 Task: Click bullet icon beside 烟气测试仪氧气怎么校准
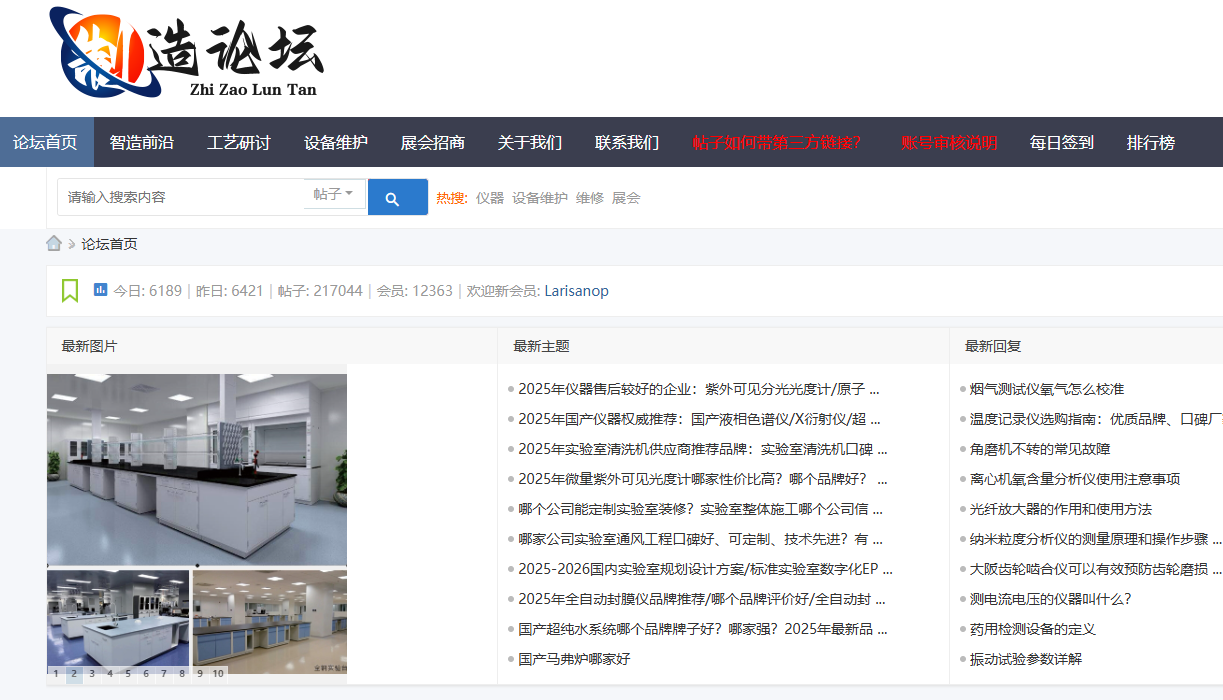point(962,389)
